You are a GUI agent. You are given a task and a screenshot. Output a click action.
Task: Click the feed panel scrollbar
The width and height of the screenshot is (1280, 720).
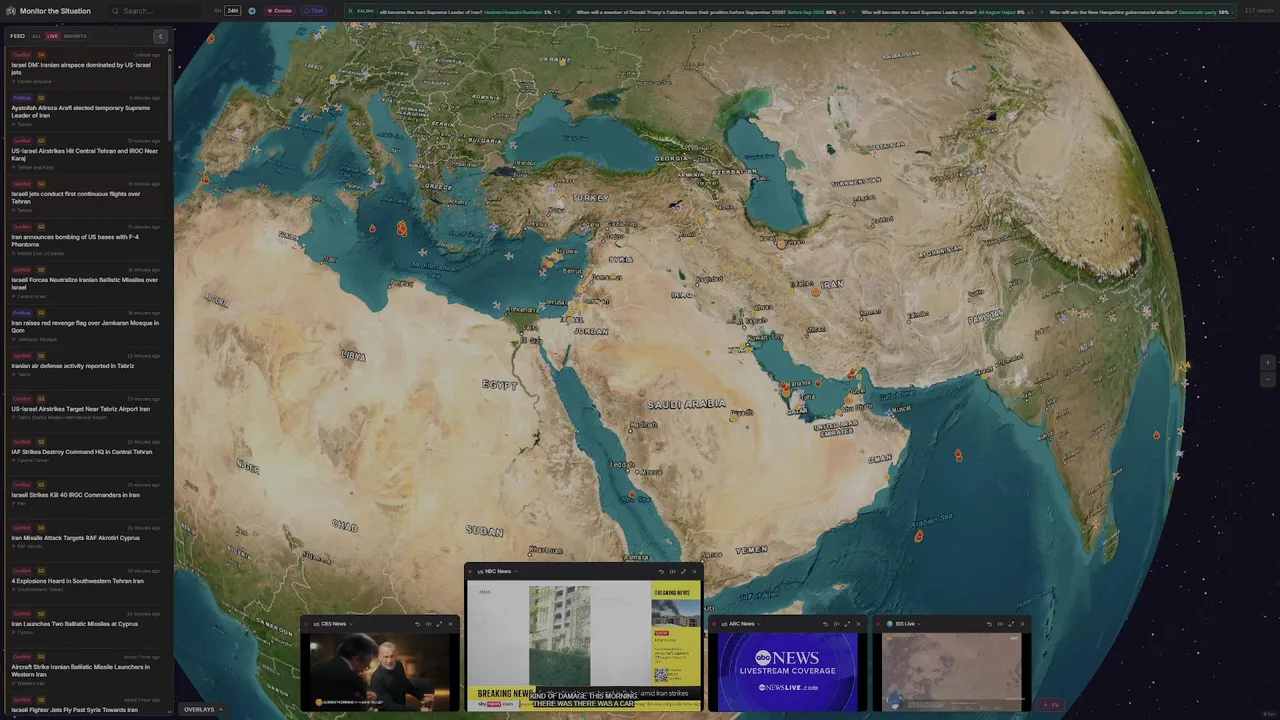tap(171, 95)
